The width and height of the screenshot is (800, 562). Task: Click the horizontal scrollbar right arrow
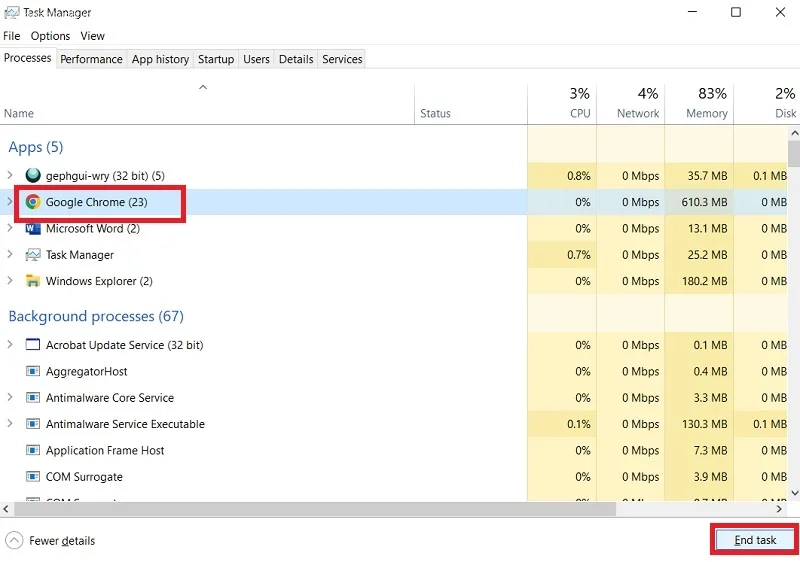779,508
